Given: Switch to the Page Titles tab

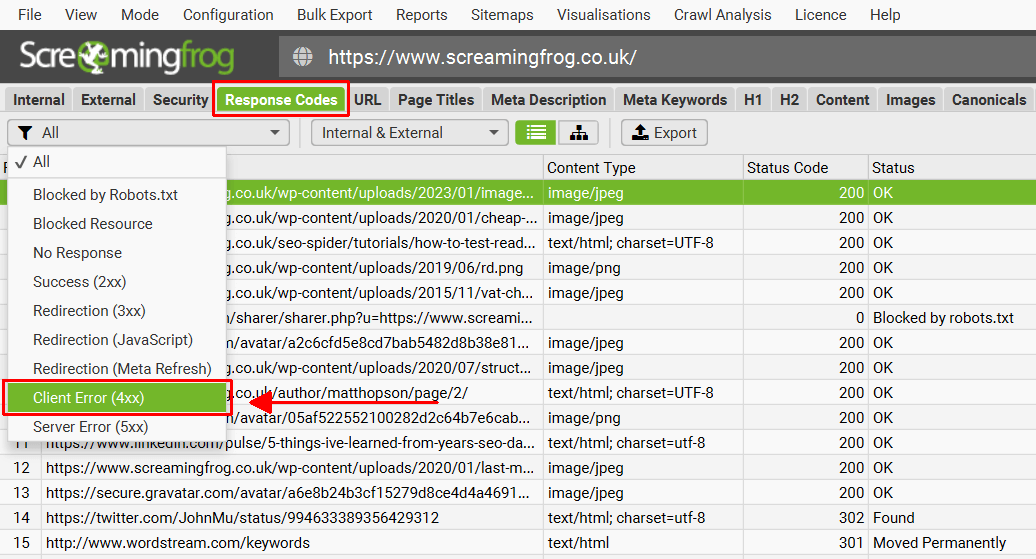Looking at the screenshot, I should (x=436, y=100).
